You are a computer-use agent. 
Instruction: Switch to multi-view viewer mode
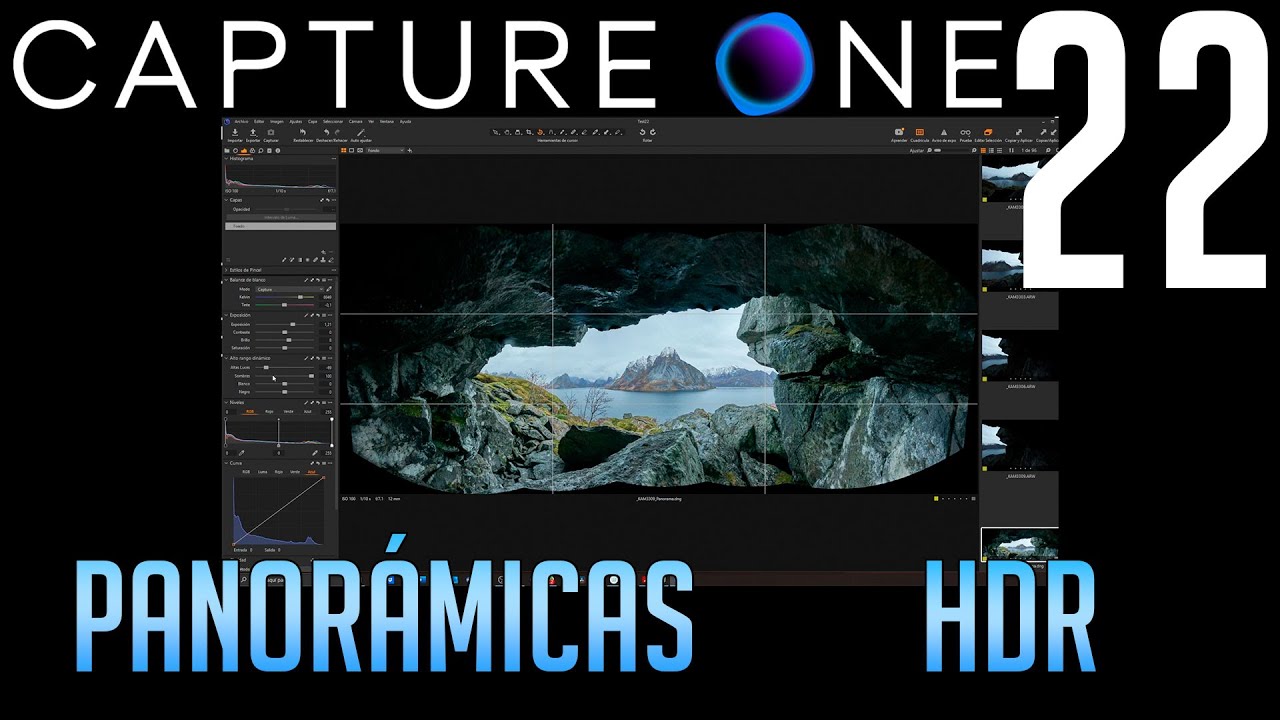point(344,150)
